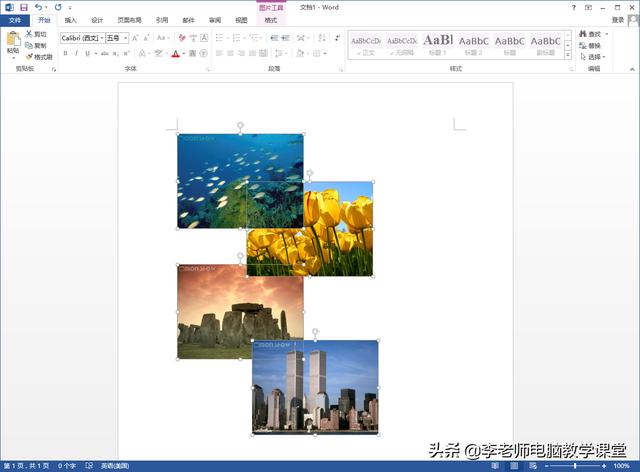Click the Text Highlight Color button

pos(158,53)
